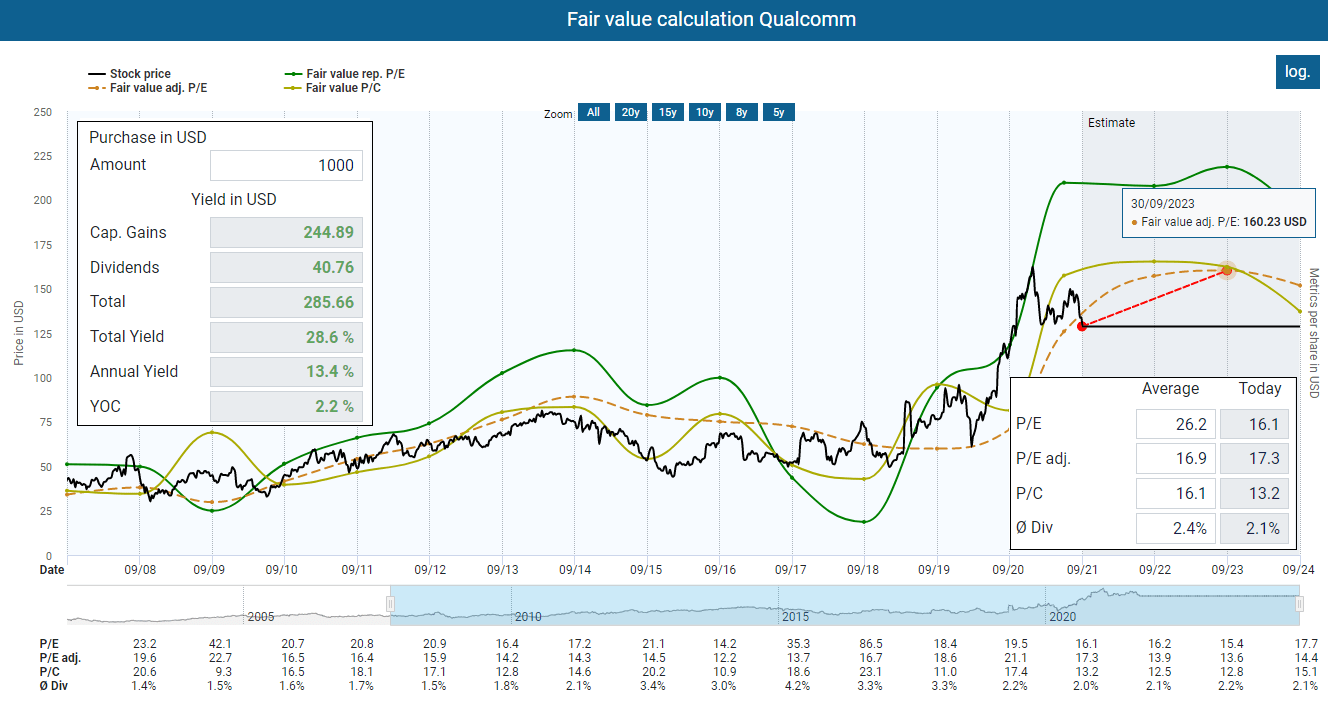Image resolution: width=1328 pixels, height=701 pixels.
Task: Click the P/E table value 86.5
Action: click(x=871, y=643)
